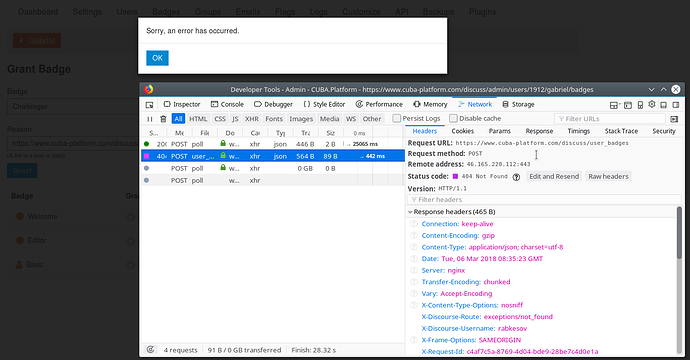This screenshot has height=360, width=690.
Task: Click help icon next to 404 status code
Action: [x=517, y=177]
